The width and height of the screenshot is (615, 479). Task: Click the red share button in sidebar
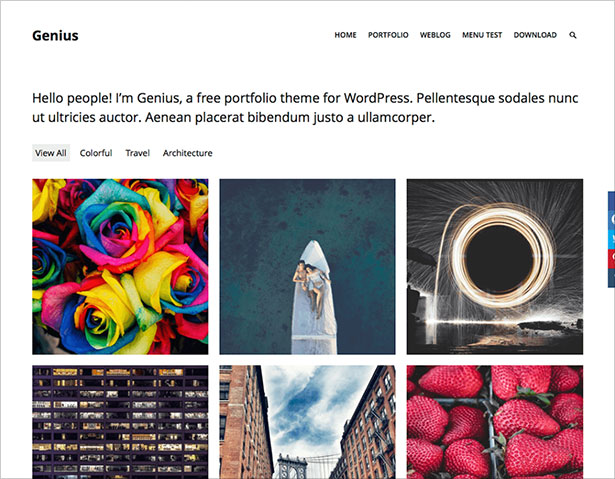(611, 259)
